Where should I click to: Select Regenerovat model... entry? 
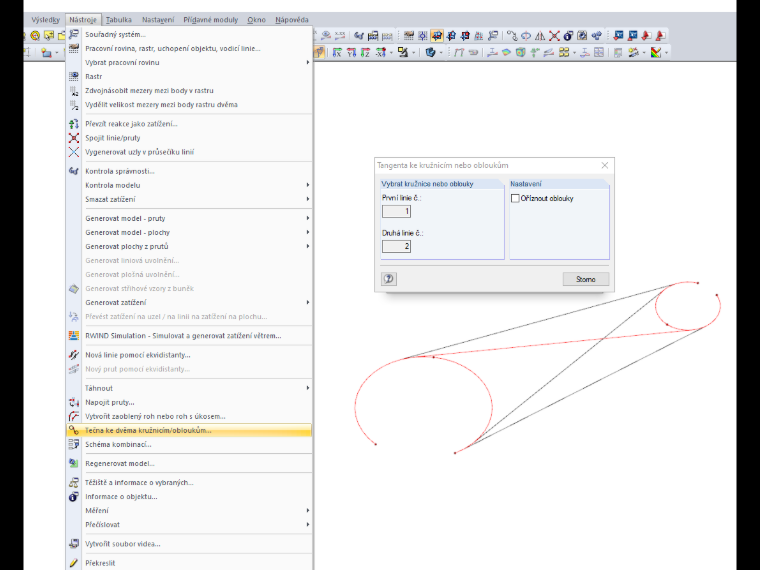tap(189, 463)
